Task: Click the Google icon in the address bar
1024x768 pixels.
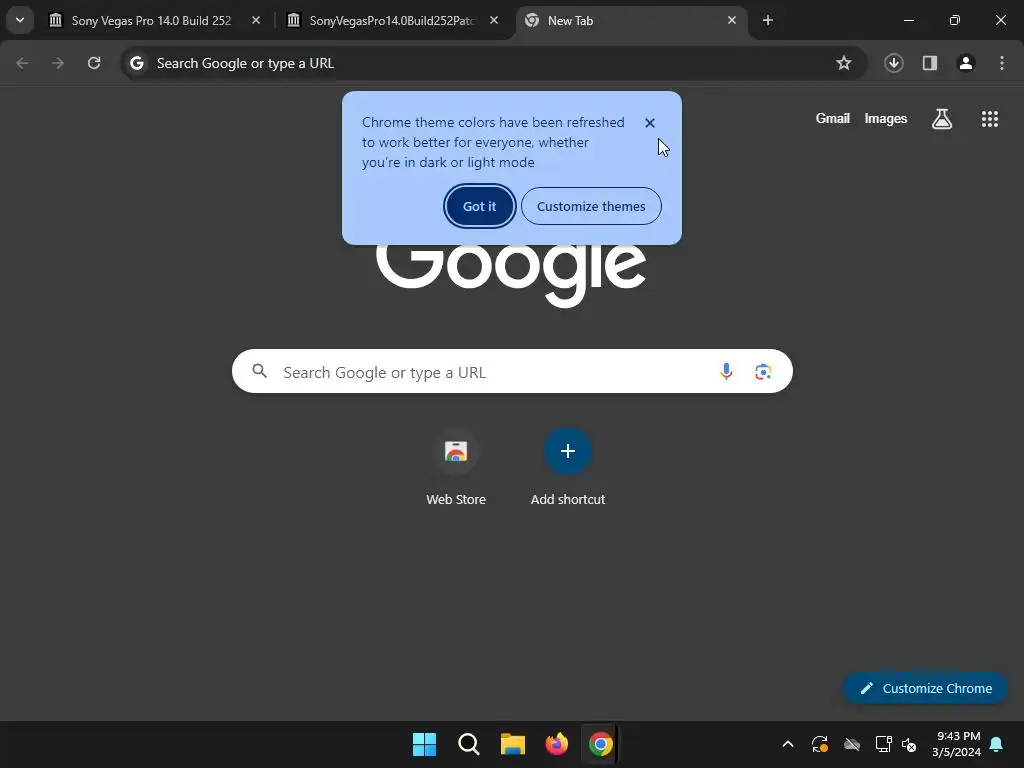Action: pos(136,63)
